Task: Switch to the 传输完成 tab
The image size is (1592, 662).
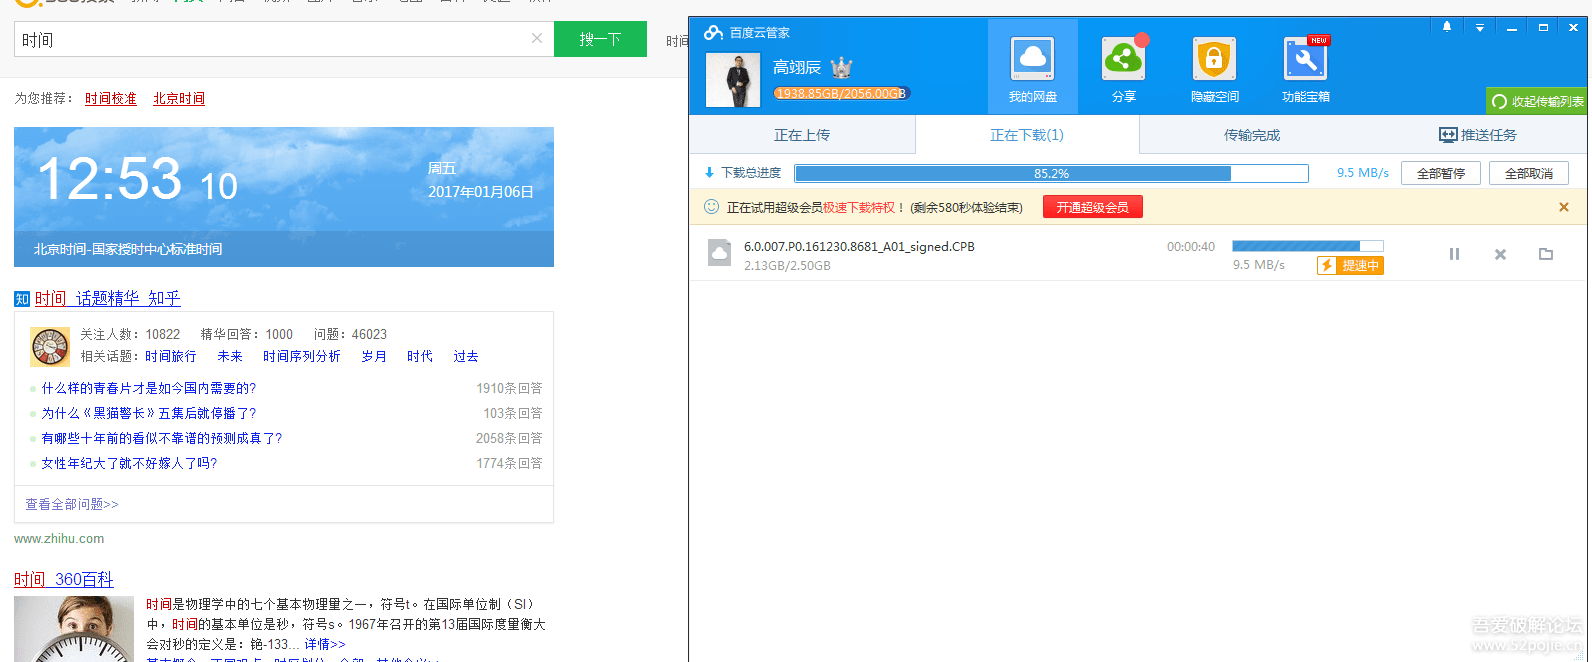Action: (1252, 135)
